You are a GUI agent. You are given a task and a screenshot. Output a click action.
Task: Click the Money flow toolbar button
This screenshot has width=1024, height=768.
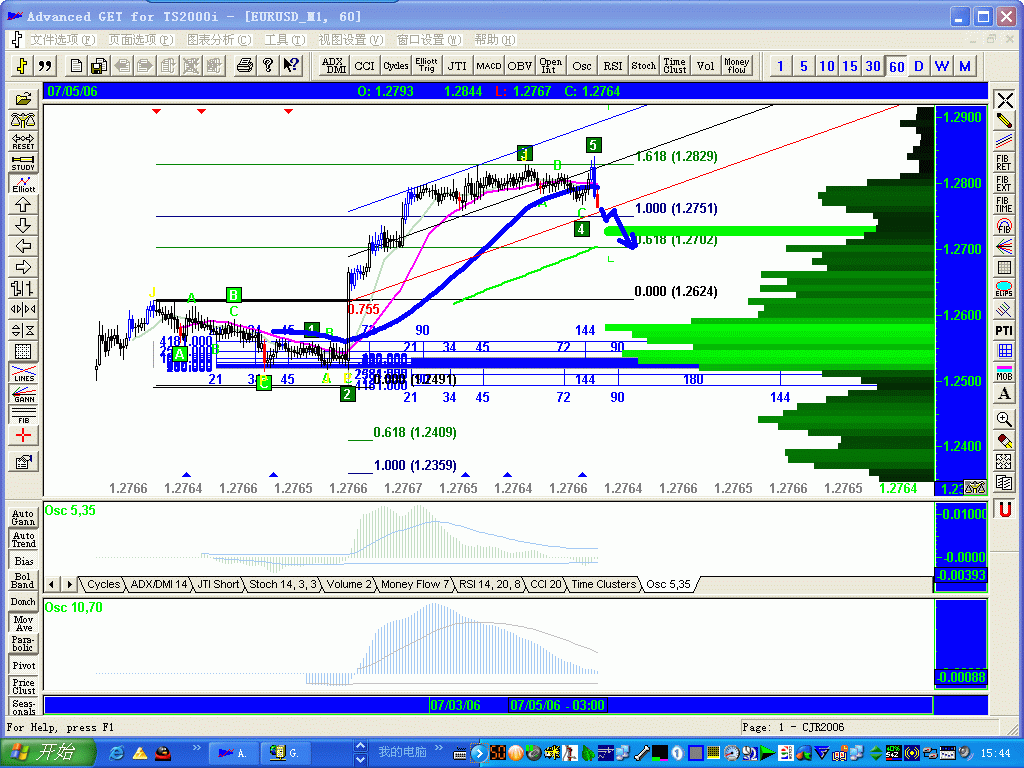tap(737, 65)
